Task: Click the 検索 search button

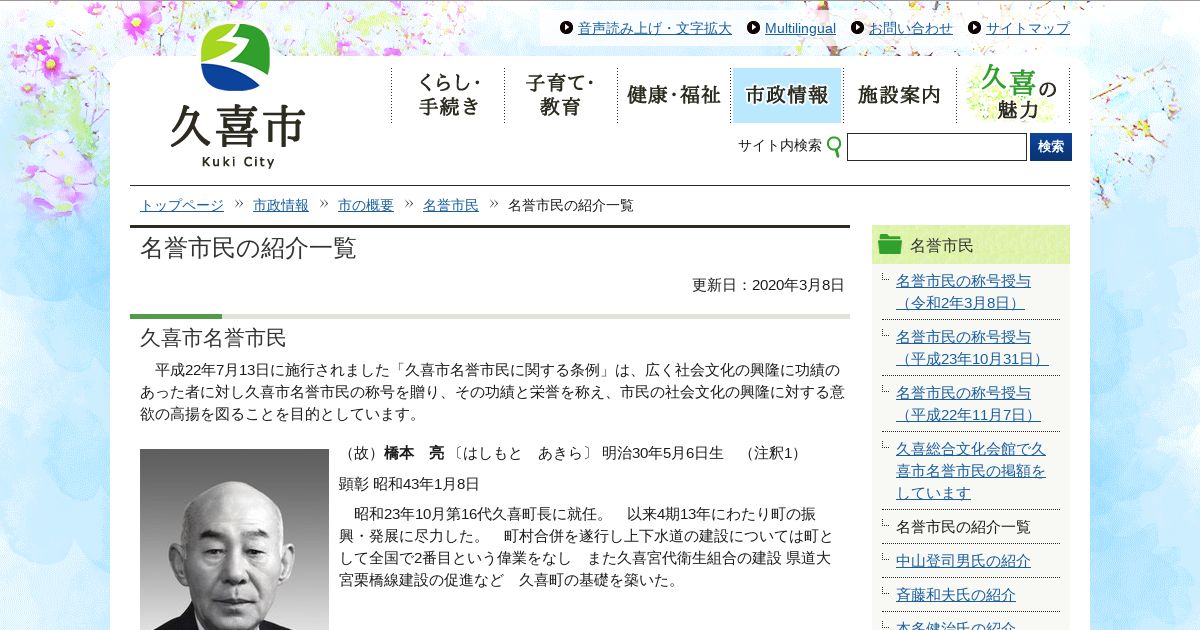Action: point(1051,147)
